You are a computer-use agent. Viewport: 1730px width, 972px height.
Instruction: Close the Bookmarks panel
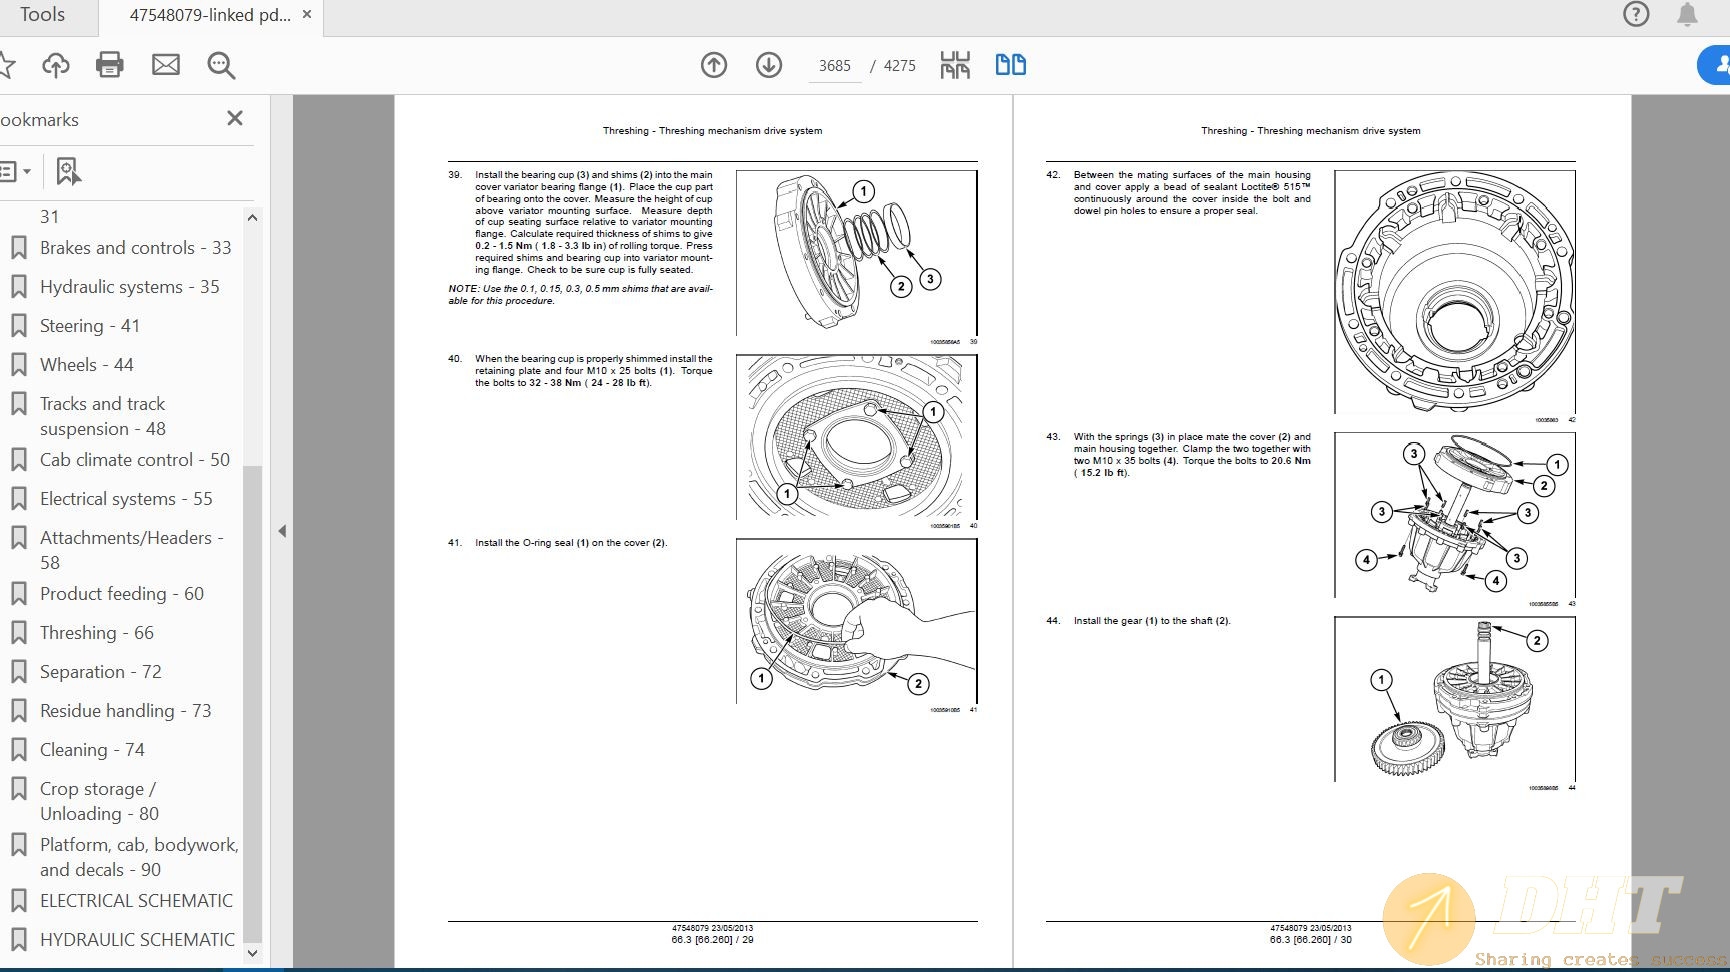pyautogui.click(x=235, y=118)
